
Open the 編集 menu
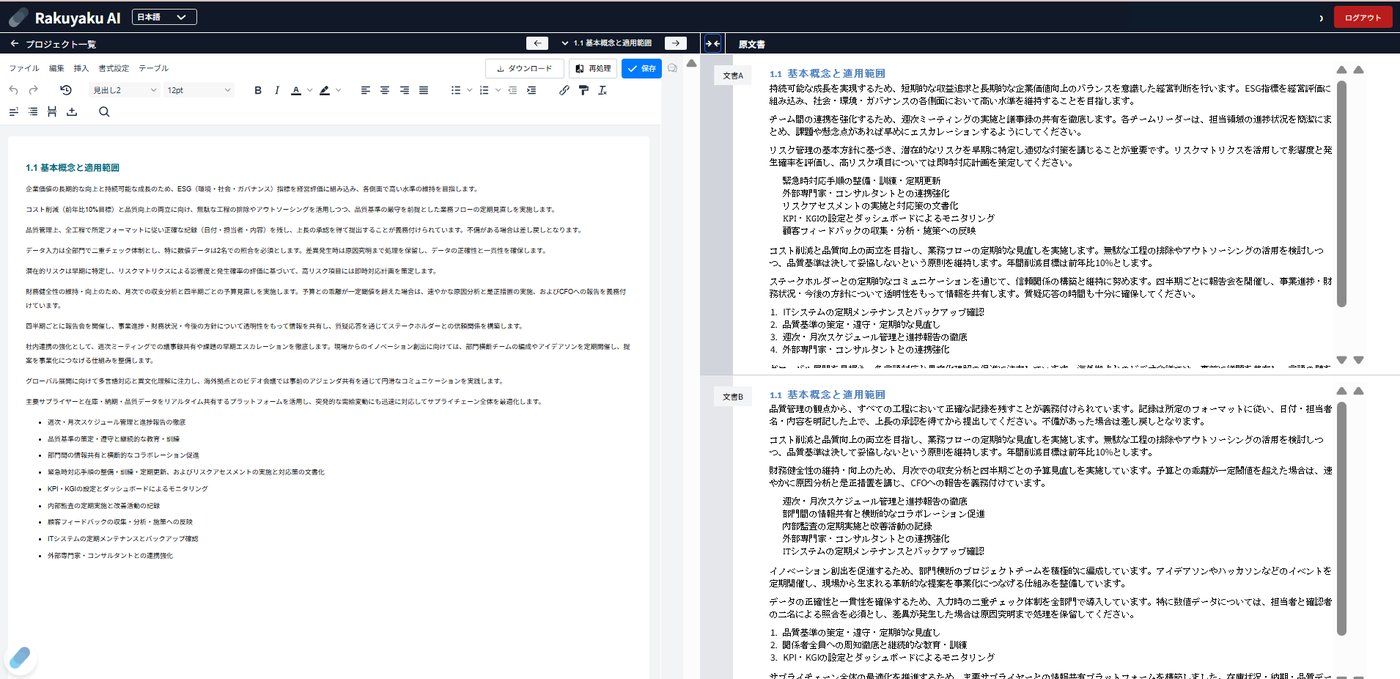(x=56, y=68)
